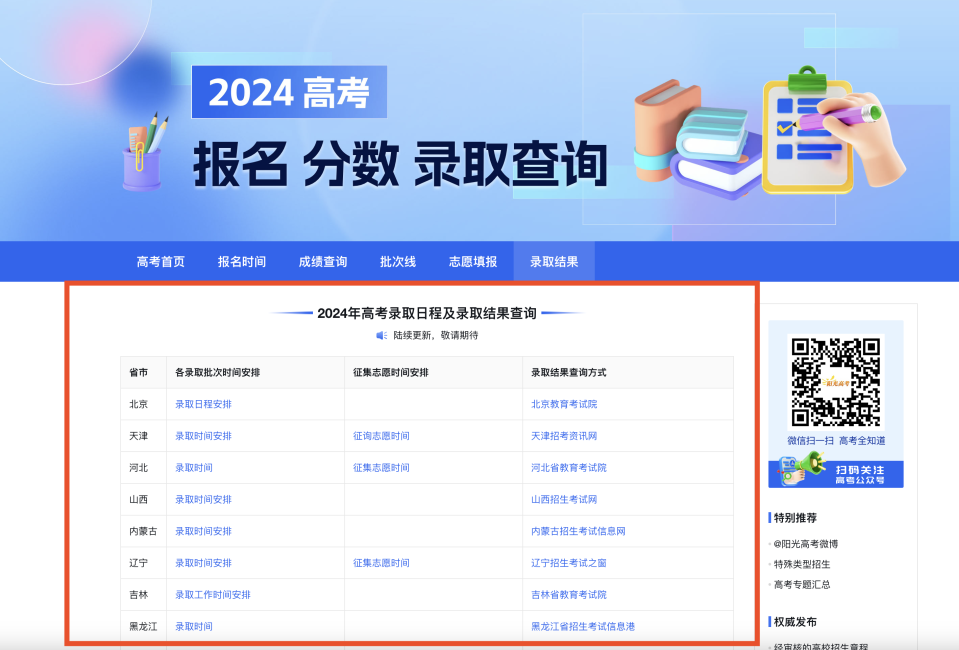Open 北京教育考试院 result link
The height and width of the screenshot is (650, 959).
(x=565, y=403)
